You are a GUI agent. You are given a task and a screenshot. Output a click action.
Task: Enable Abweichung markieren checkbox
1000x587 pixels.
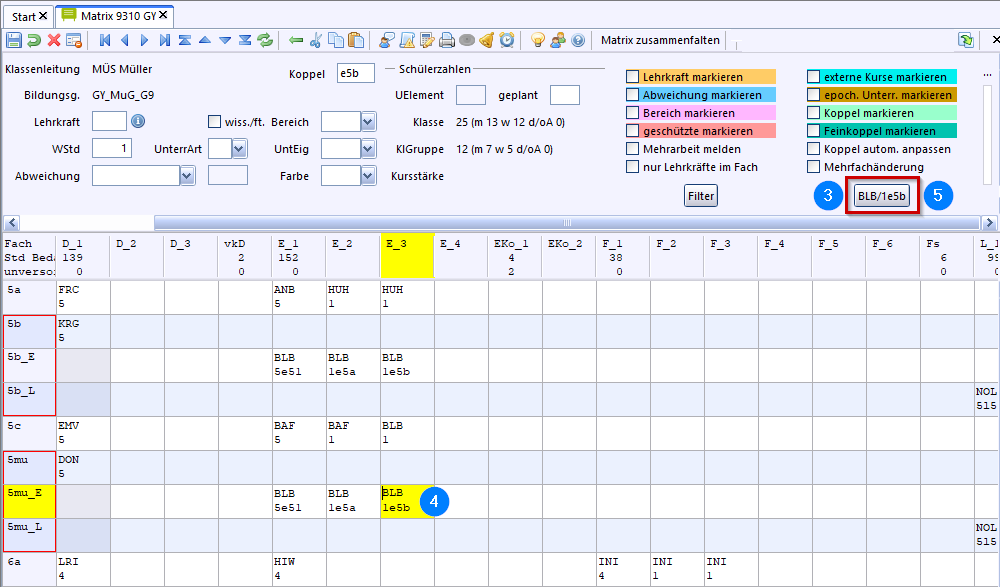pyautogui.click(x=633, y=94)
